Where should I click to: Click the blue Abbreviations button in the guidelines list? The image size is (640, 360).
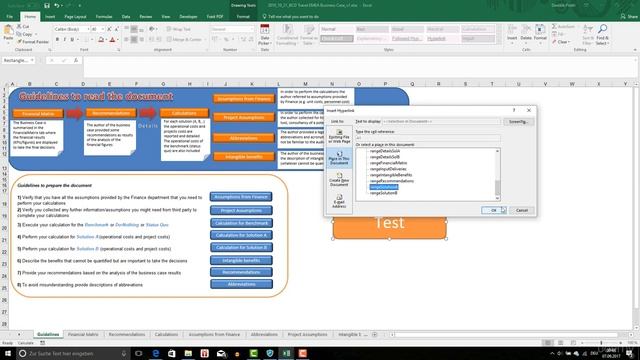pyautogui.click(x=241, y=284)
